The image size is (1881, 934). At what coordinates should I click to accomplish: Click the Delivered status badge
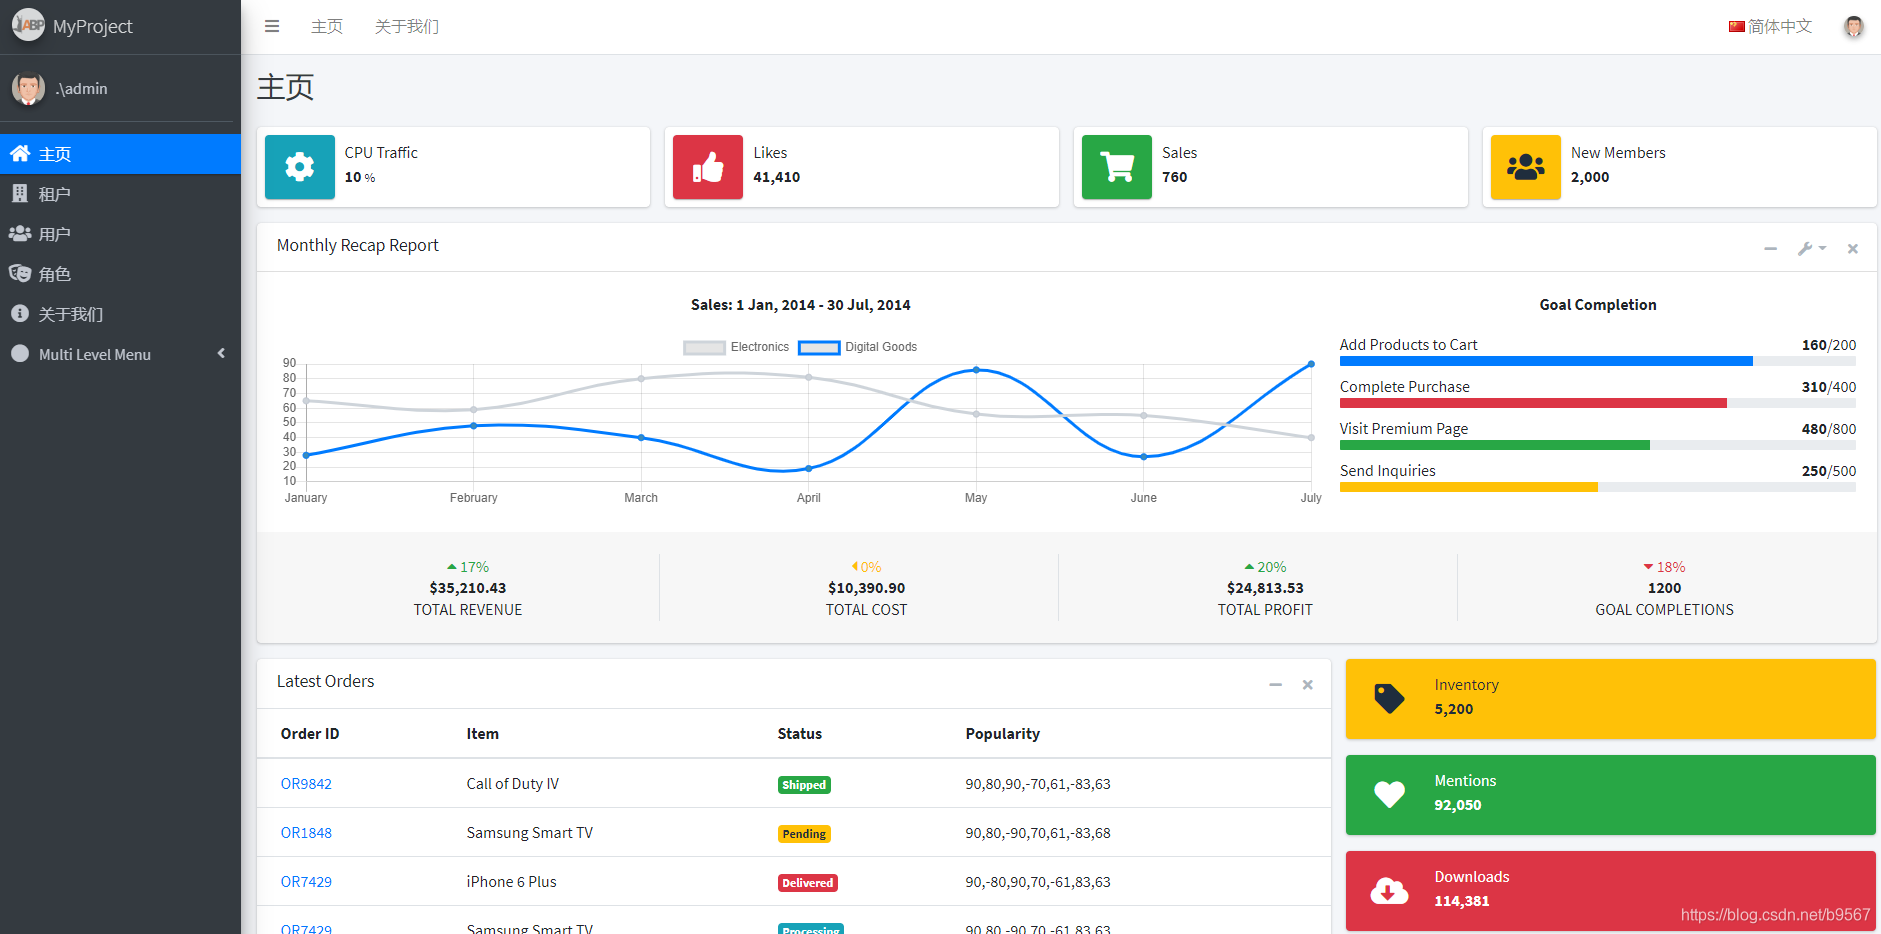(808, 883)
